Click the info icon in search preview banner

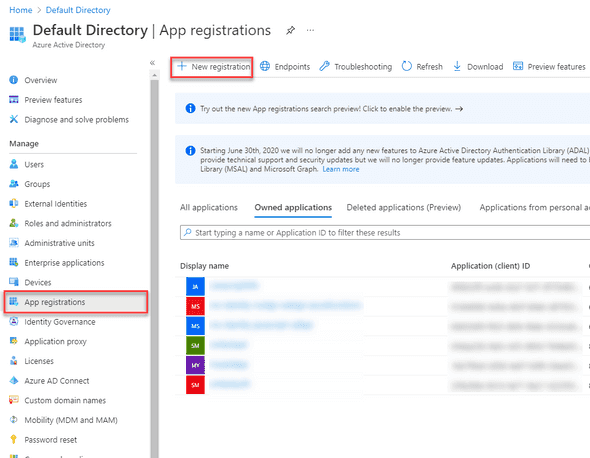[x=190, y=108]
